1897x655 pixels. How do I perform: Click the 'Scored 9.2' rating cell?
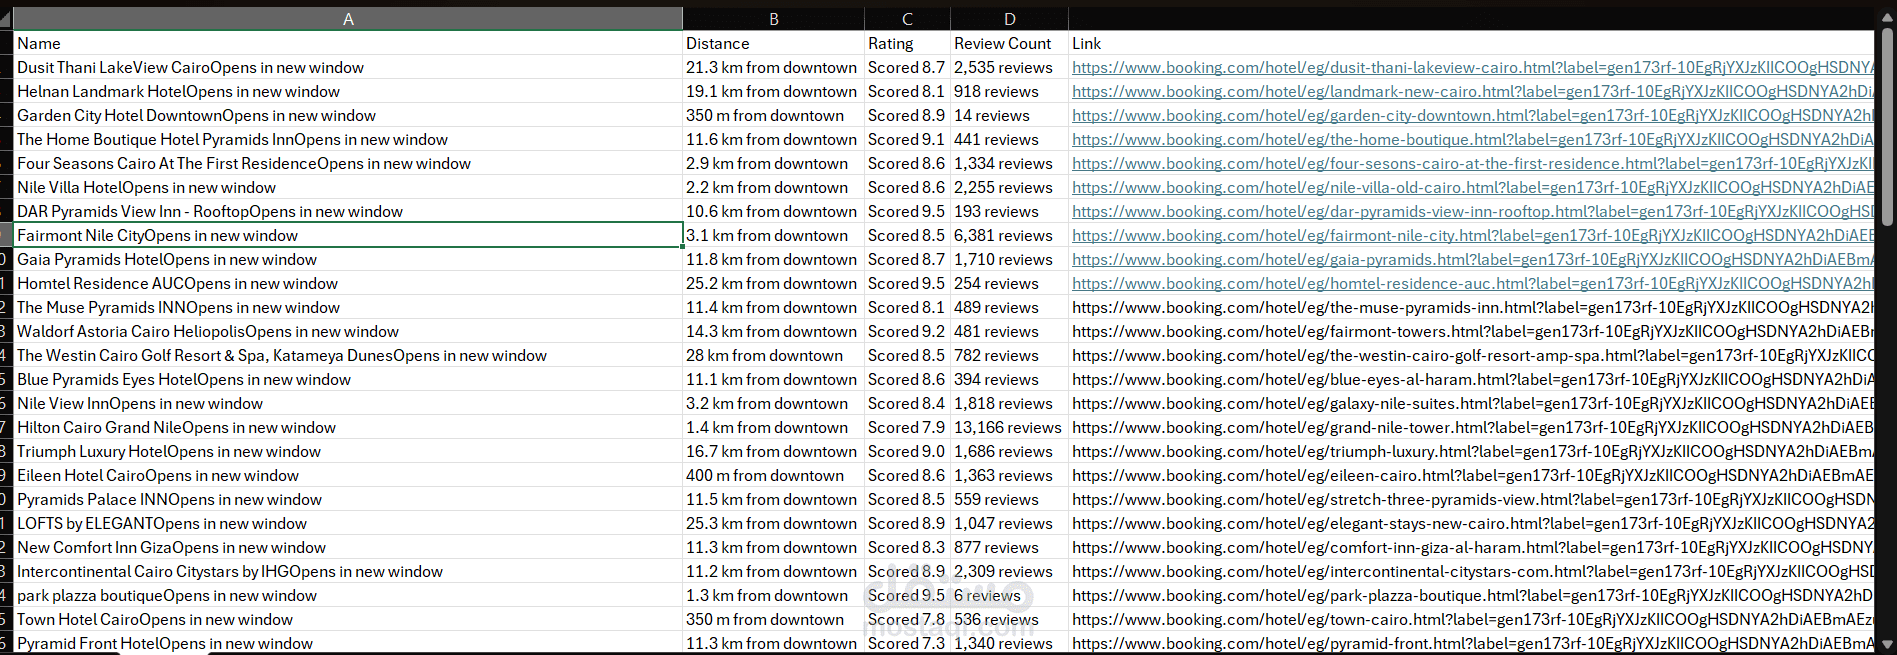point(907,331)
